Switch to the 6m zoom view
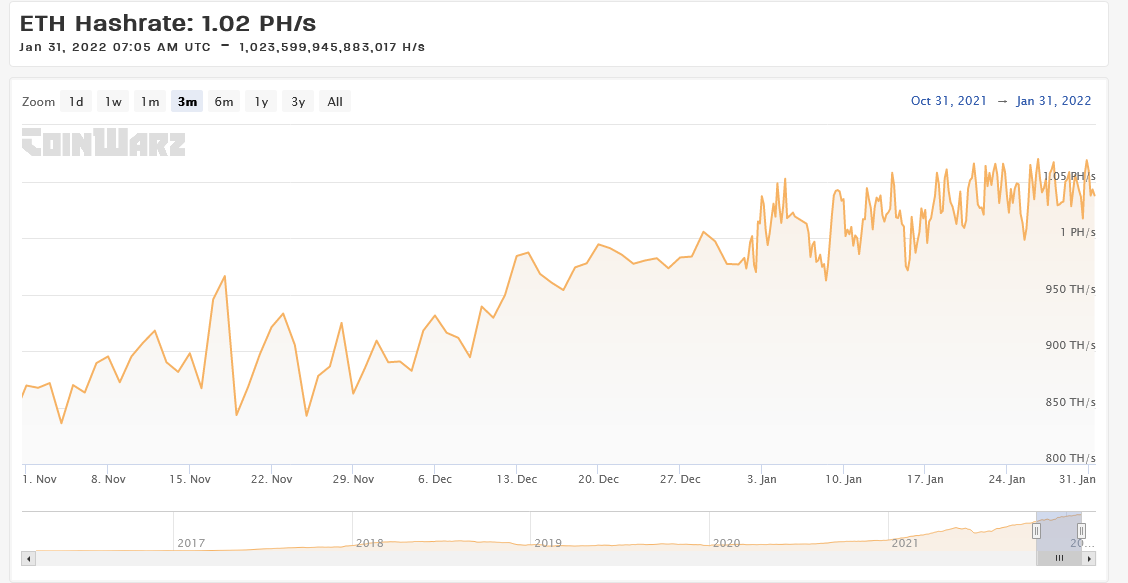 click(223, 101)
